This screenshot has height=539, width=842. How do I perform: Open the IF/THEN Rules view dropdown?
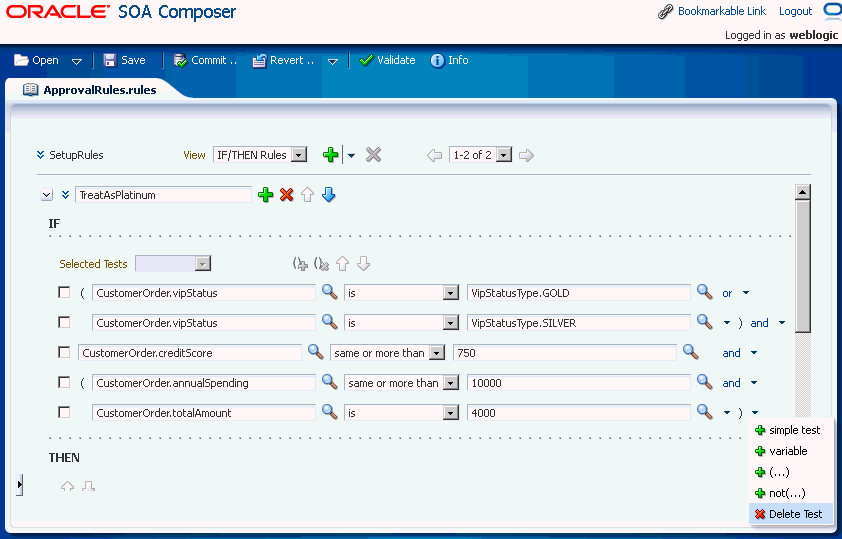pyautogui.click(x=260, y=155)
